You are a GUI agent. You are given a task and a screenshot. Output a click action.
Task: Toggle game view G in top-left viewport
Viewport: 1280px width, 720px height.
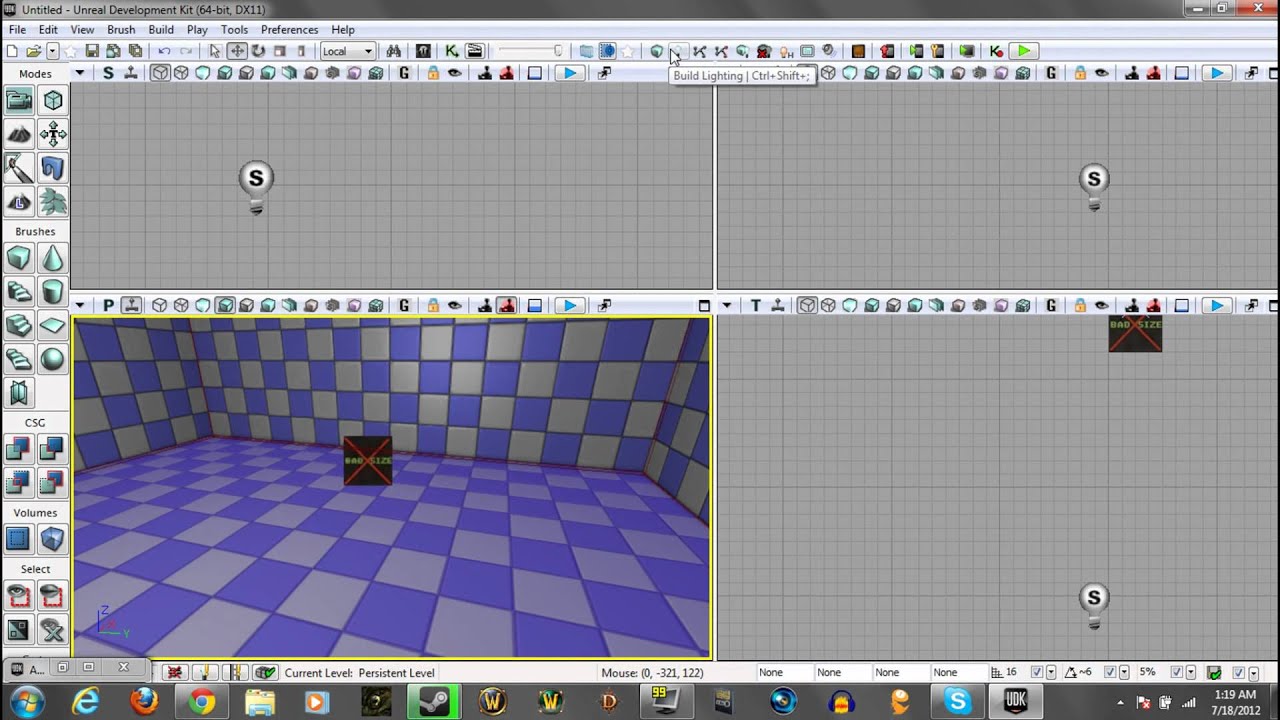click(404, 73)
